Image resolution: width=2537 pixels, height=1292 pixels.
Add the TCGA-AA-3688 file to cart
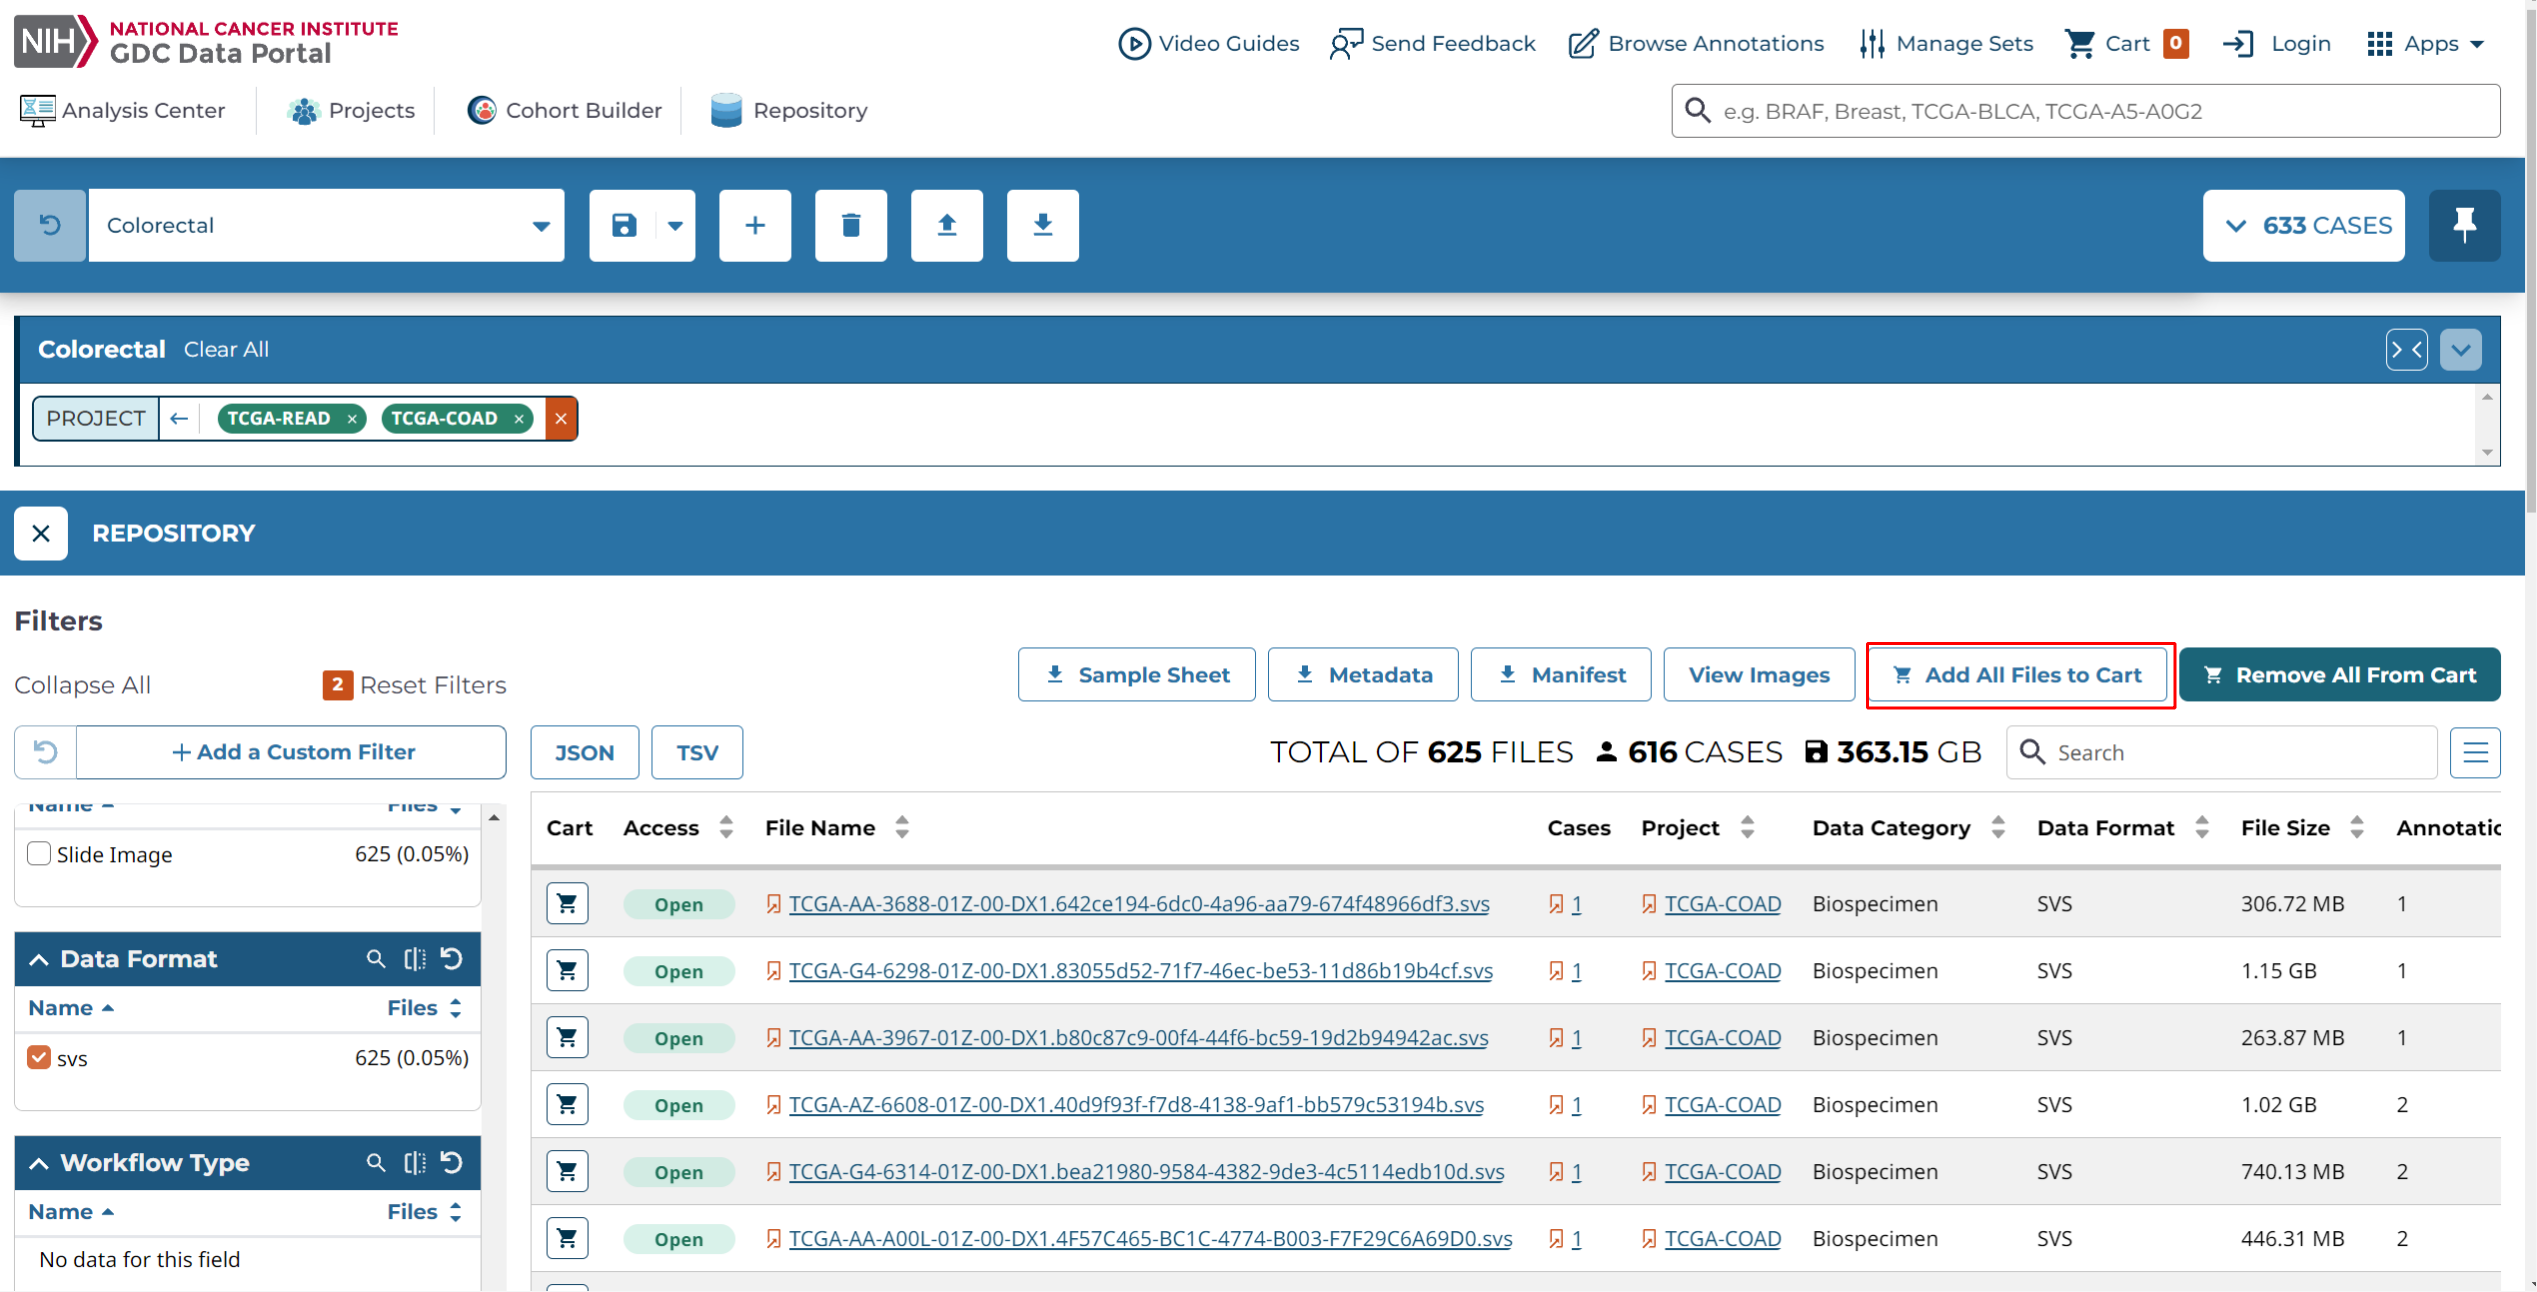(x=567, y=904)
